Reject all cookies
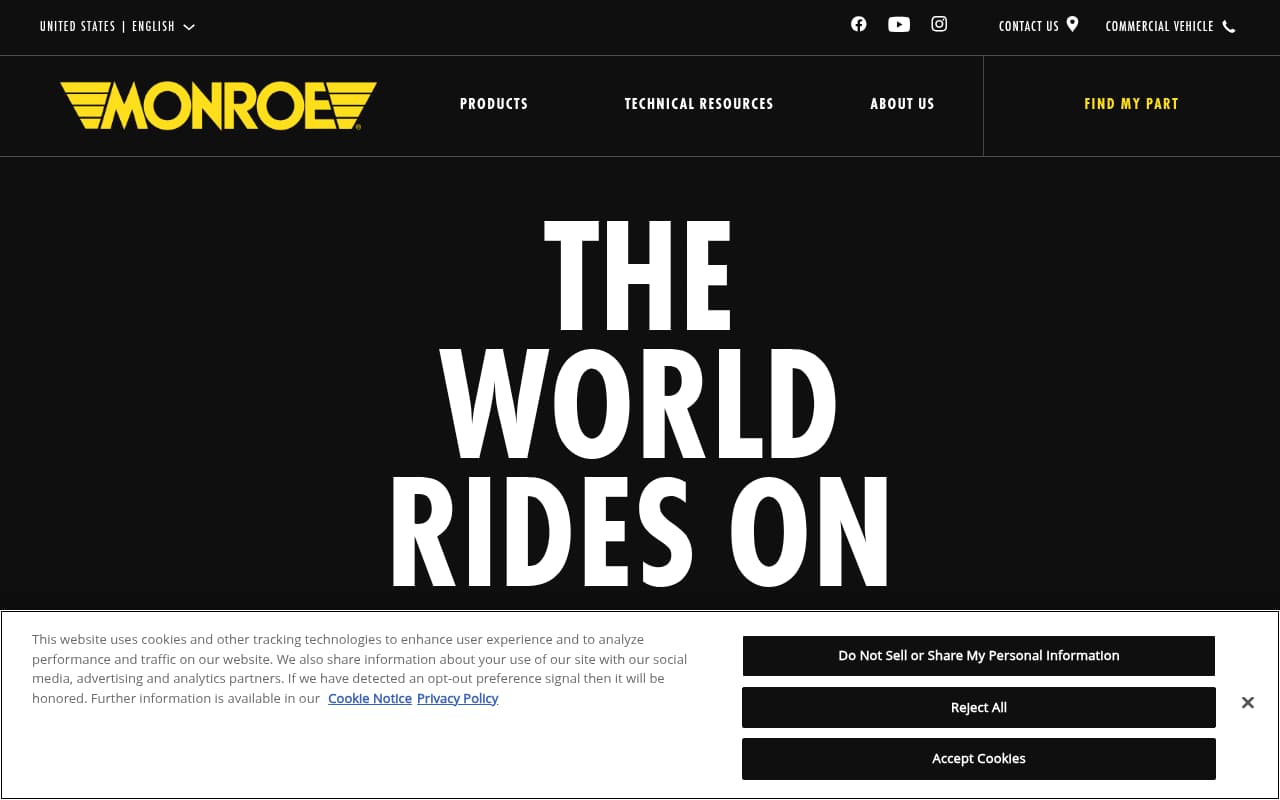1280x800 pixels. tap(978, 707)
